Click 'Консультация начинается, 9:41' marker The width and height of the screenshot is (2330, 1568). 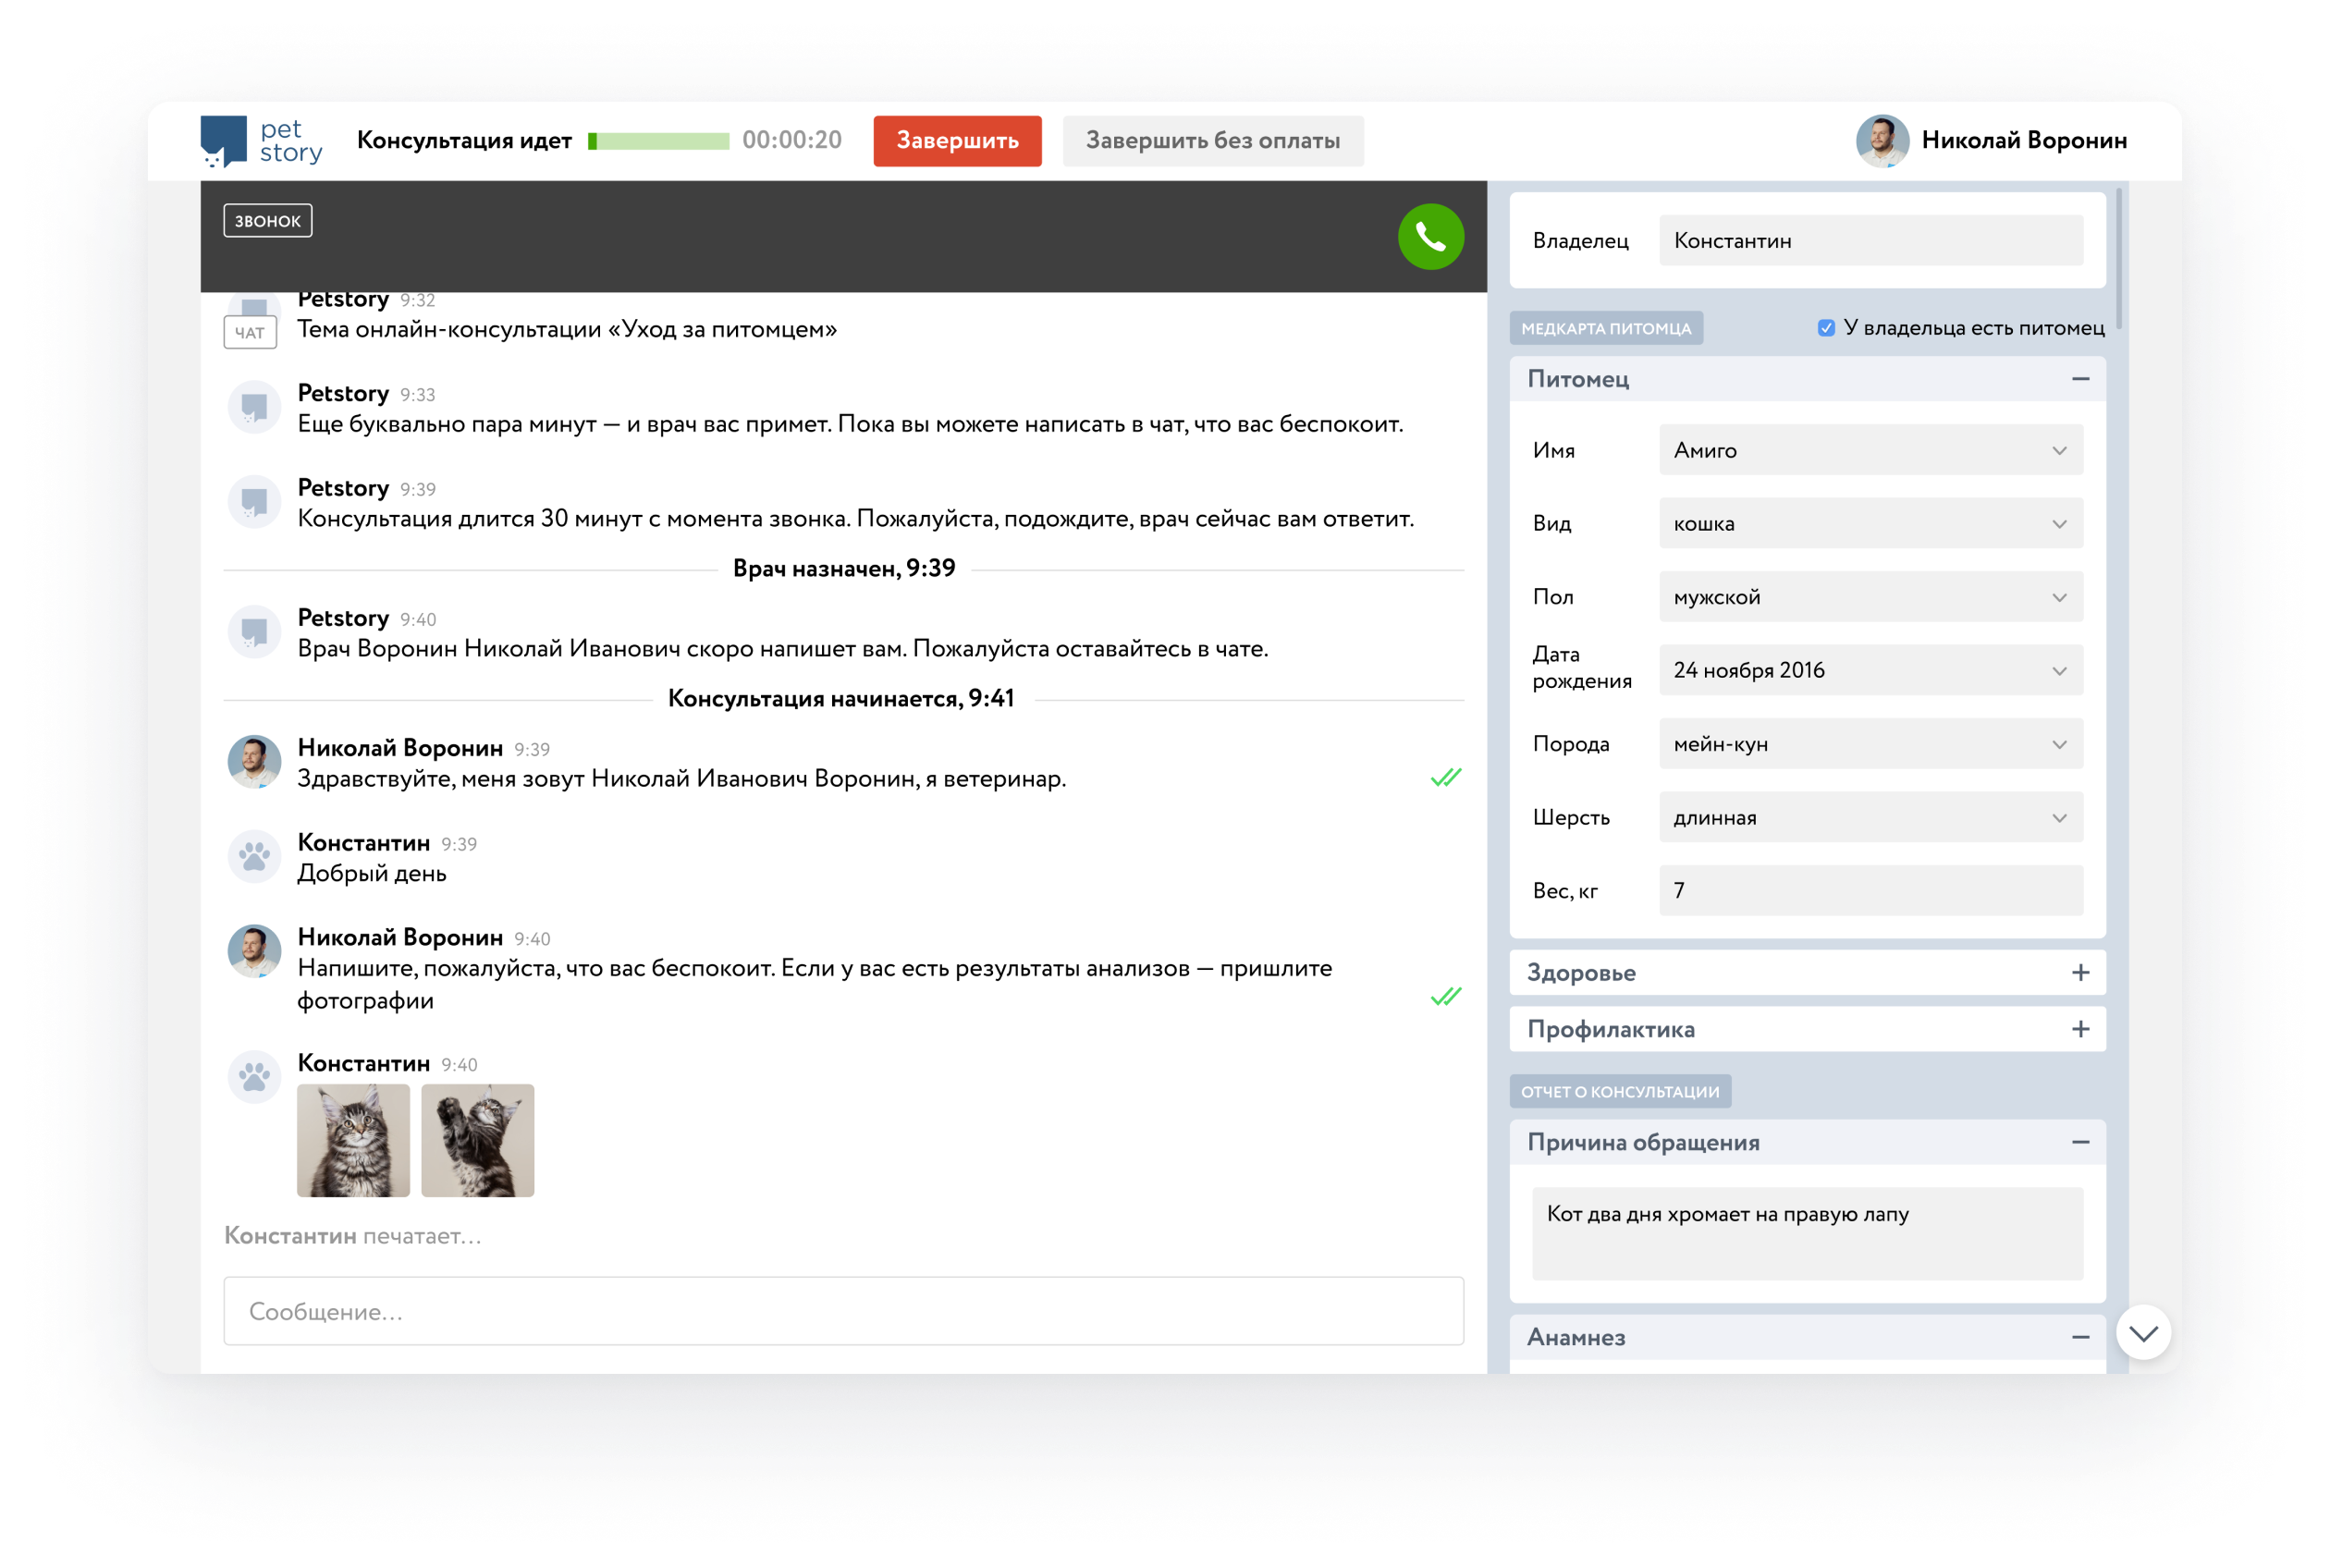pos(840,698)
